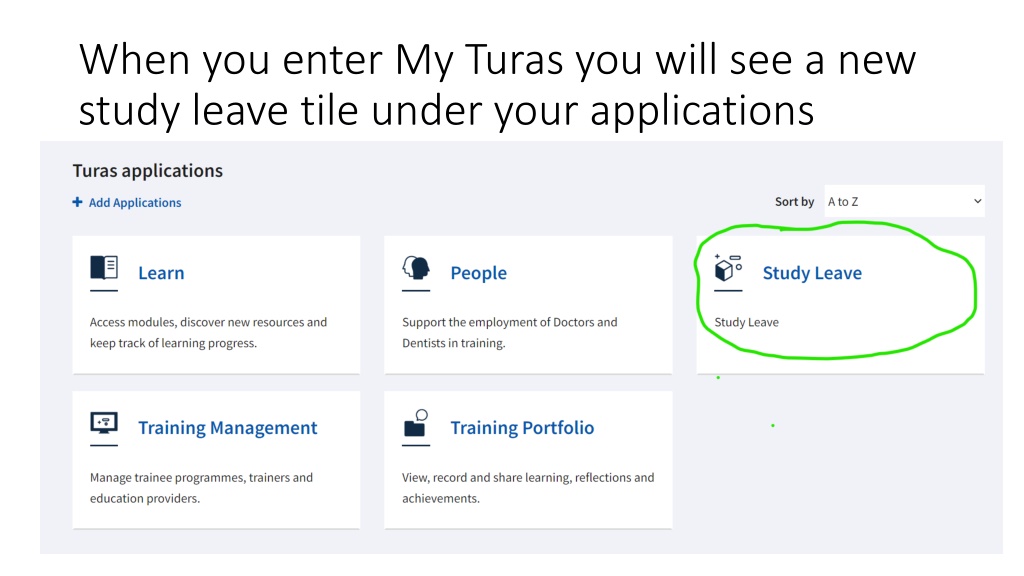Open the Training Management link
Viewport: 1024px width, 576px height.
[x=228, y=428]
